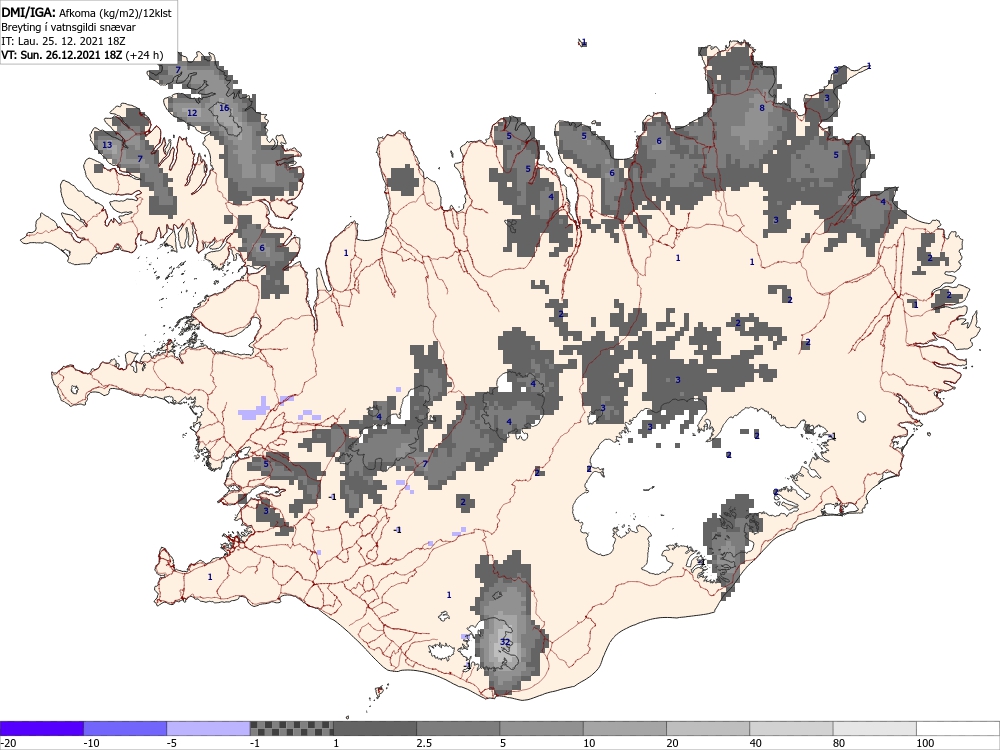Image resolution: width=1000 pixels, height=750 pixels.
Task: Click the light lavender -5 to -1 legend swatch
Action: point(209,728)
